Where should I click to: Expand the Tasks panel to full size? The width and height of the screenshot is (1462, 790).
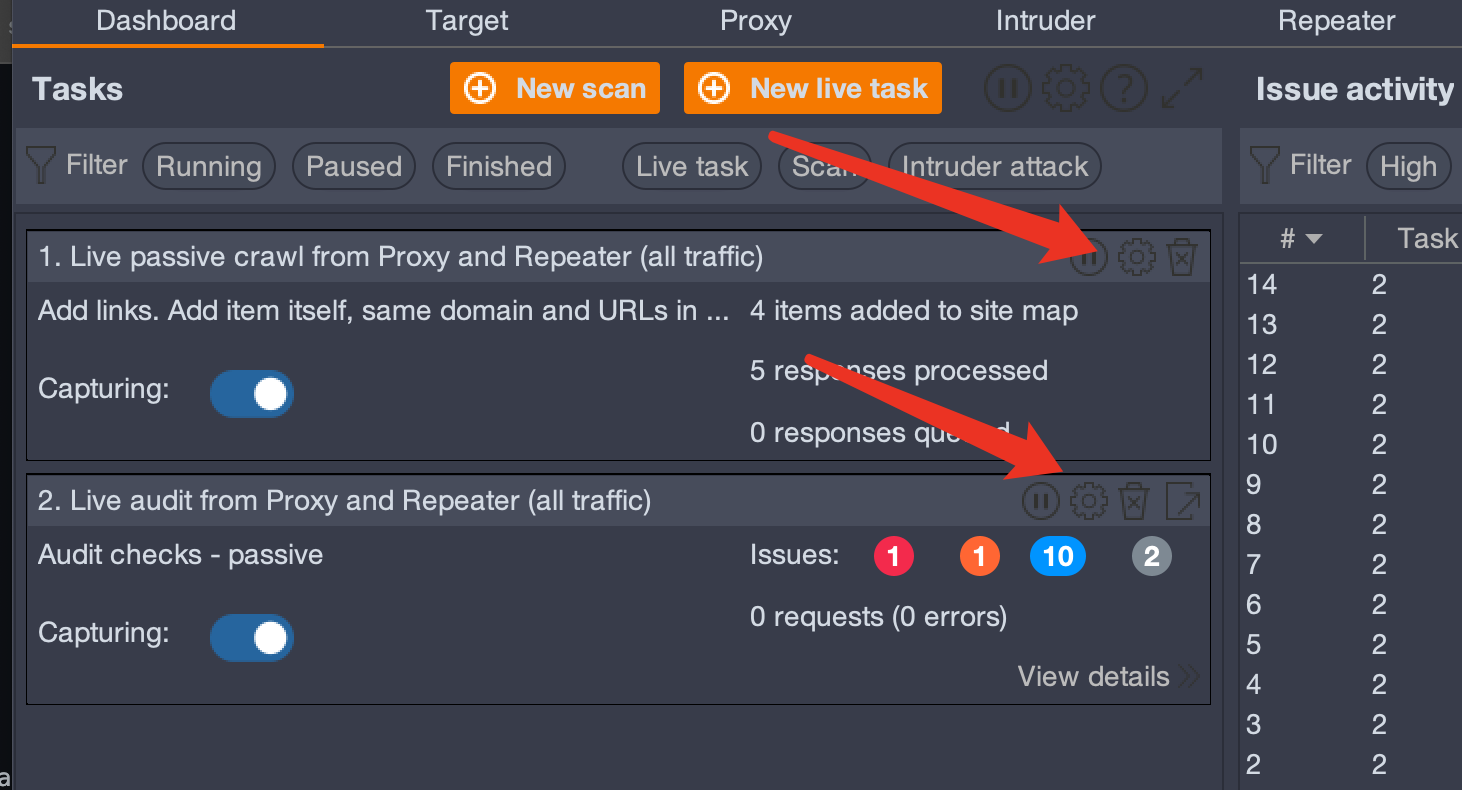1182,89
